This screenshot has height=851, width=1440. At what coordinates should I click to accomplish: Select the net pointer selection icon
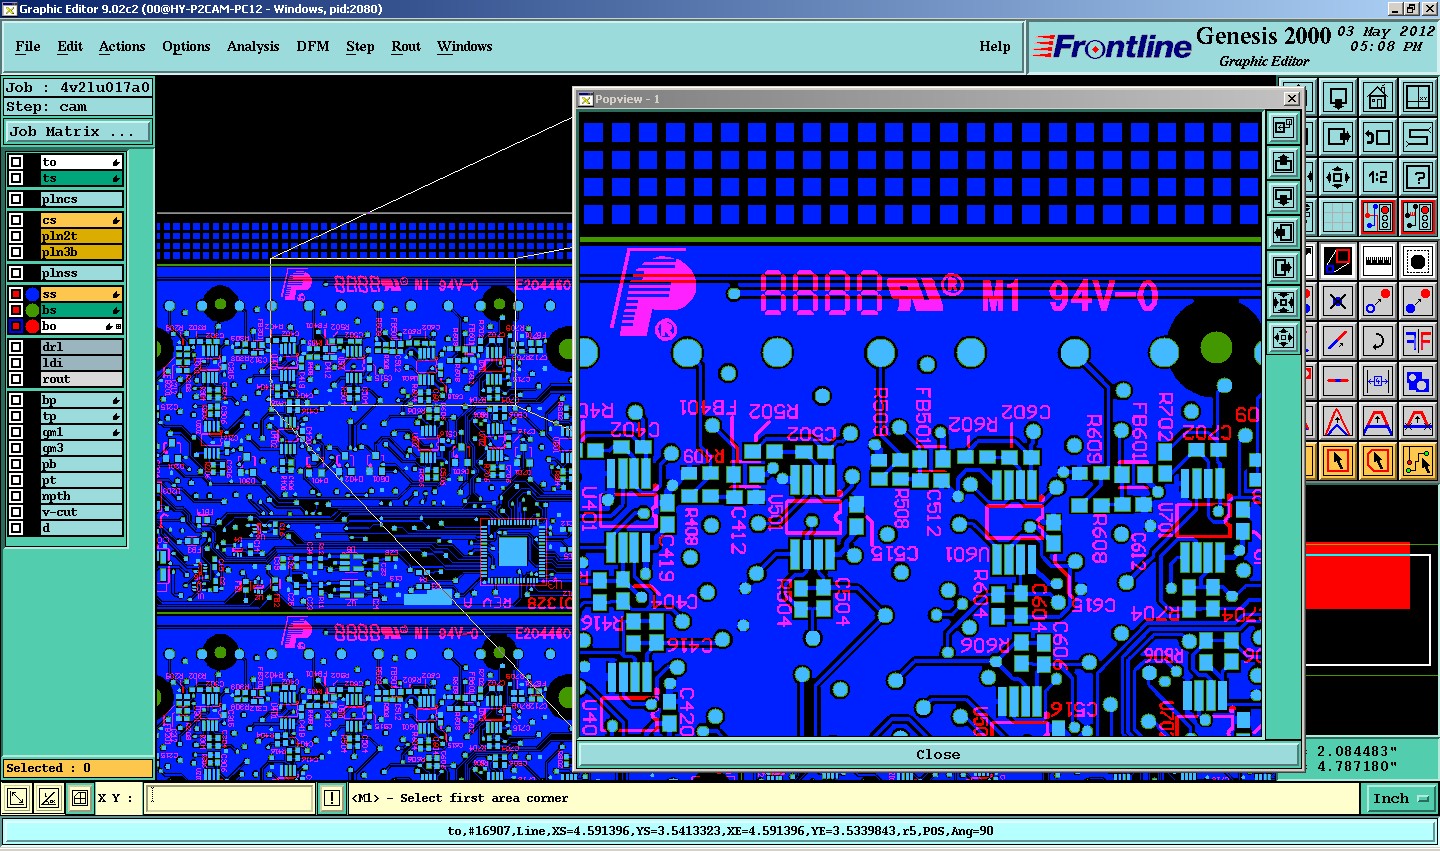(x=1418, y=460)
